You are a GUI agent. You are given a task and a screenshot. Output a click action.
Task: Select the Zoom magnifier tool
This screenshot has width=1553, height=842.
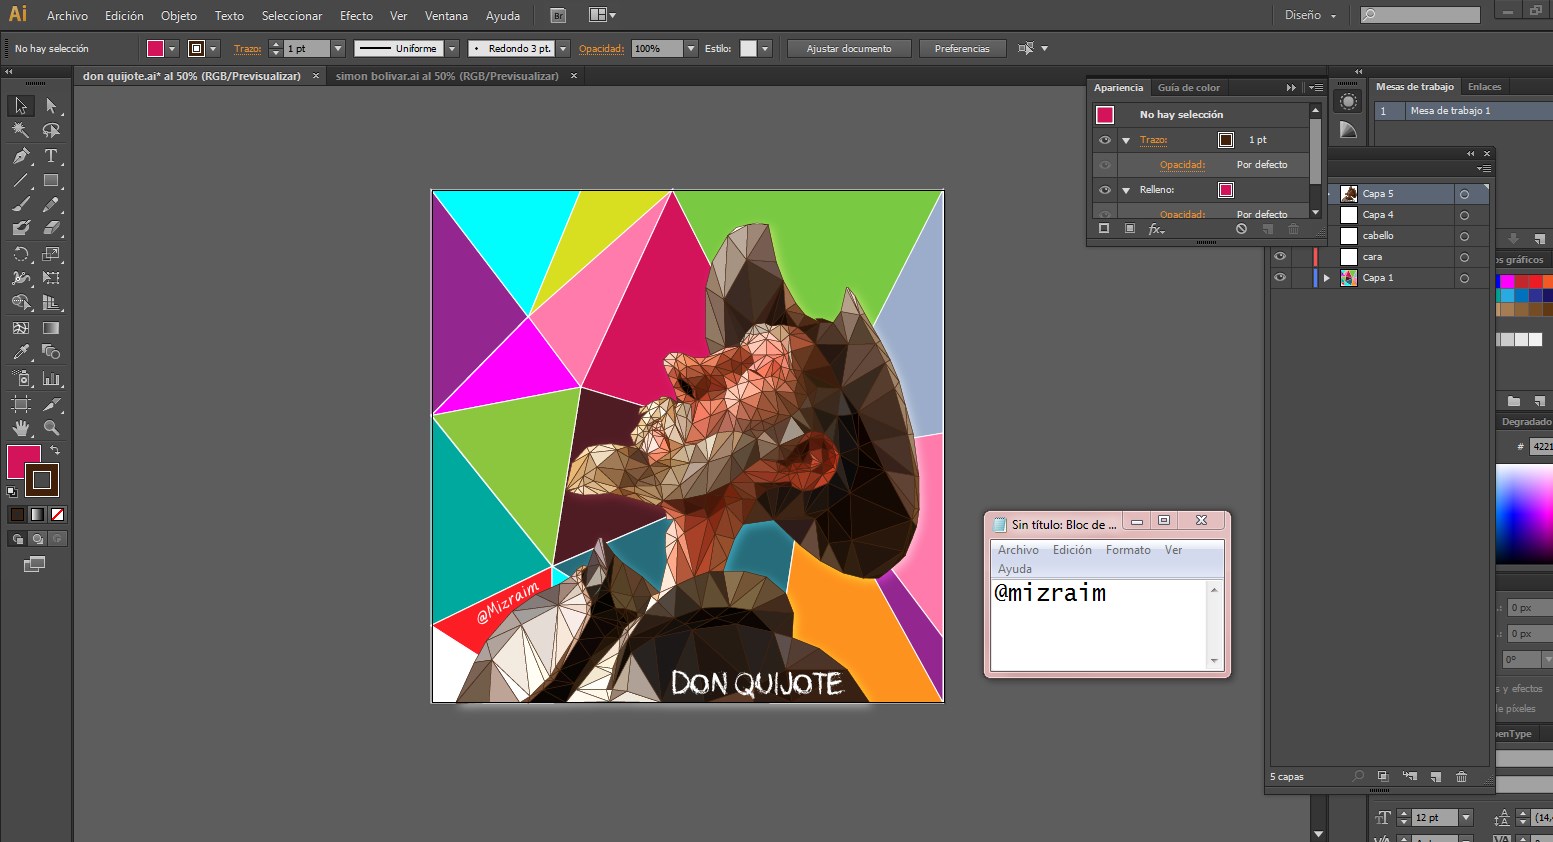(x=51, y=428)
